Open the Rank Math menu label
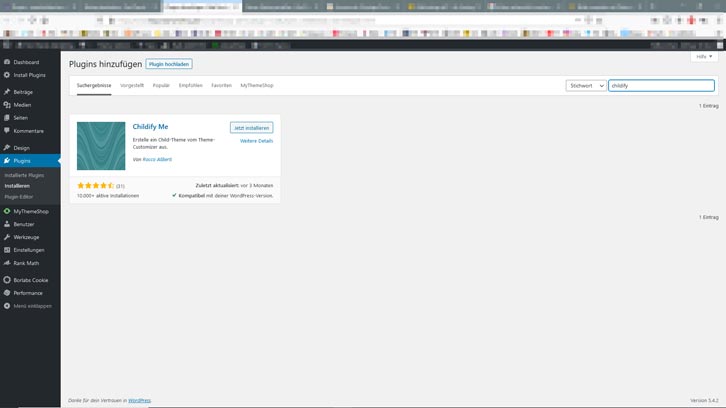This screenshot has height=408, width=726. point(26,263)
